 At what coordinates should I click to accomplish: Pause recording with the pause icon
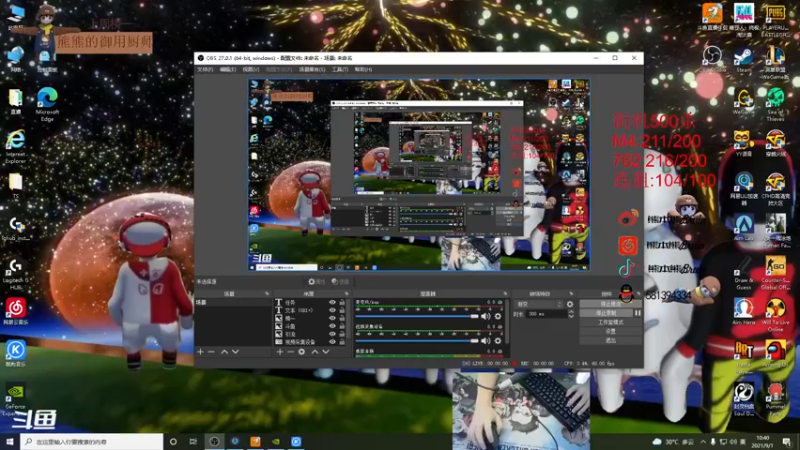point(638,313)
